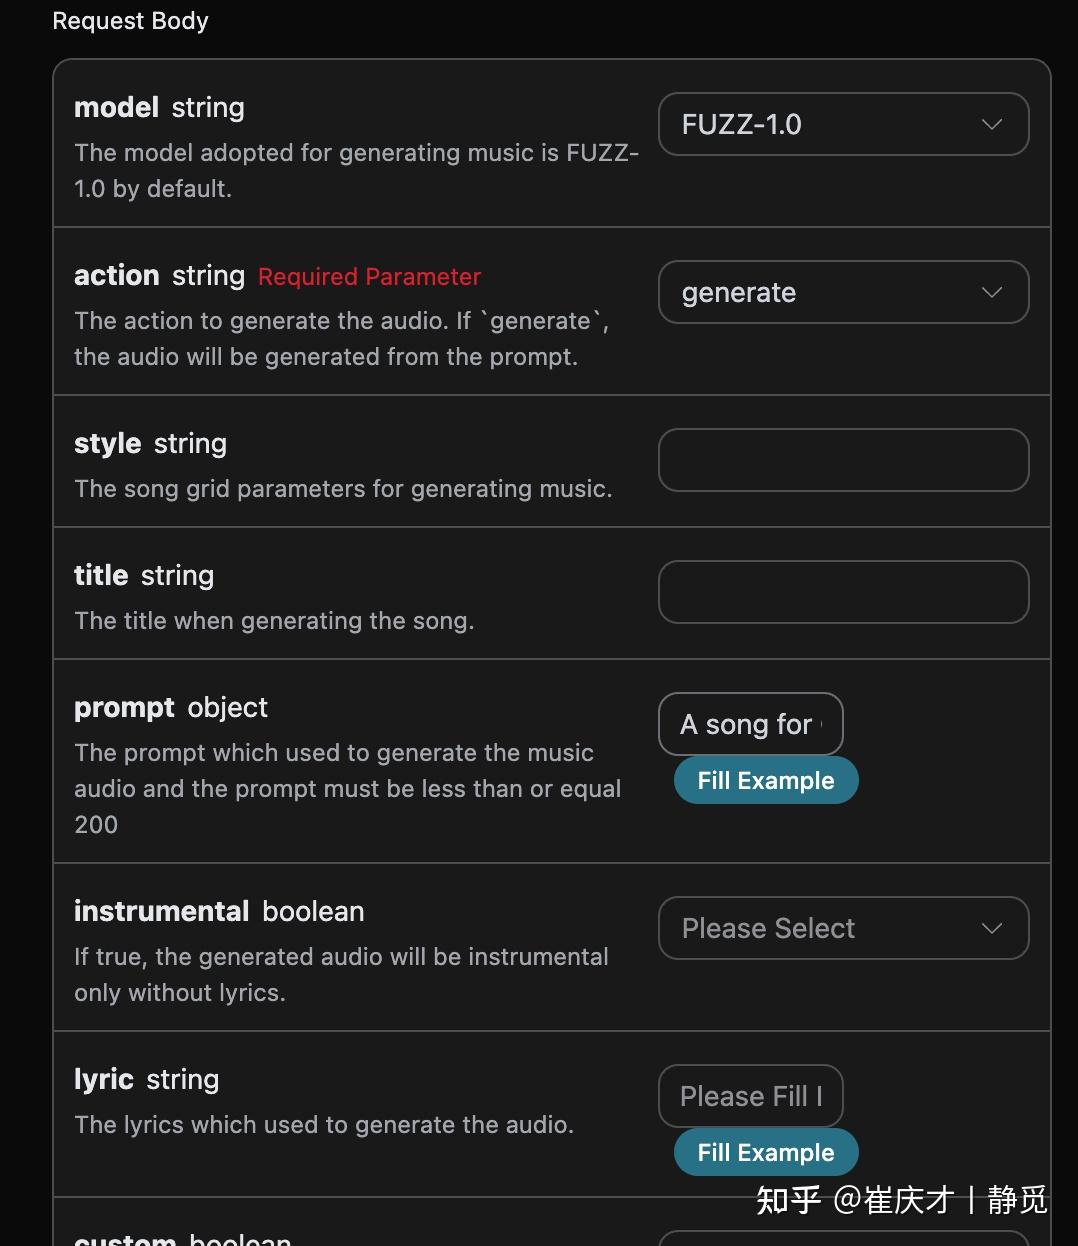
Task: Open the instrumental Please Select dropdown
Action: [843, 928]
